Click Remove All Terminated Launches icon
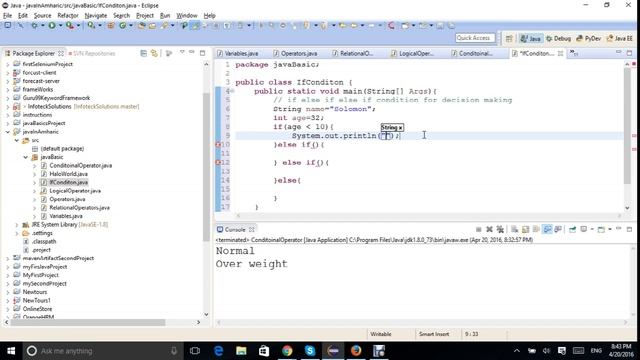The height and width of the screenshot is (360, 640). click(500, 229)
